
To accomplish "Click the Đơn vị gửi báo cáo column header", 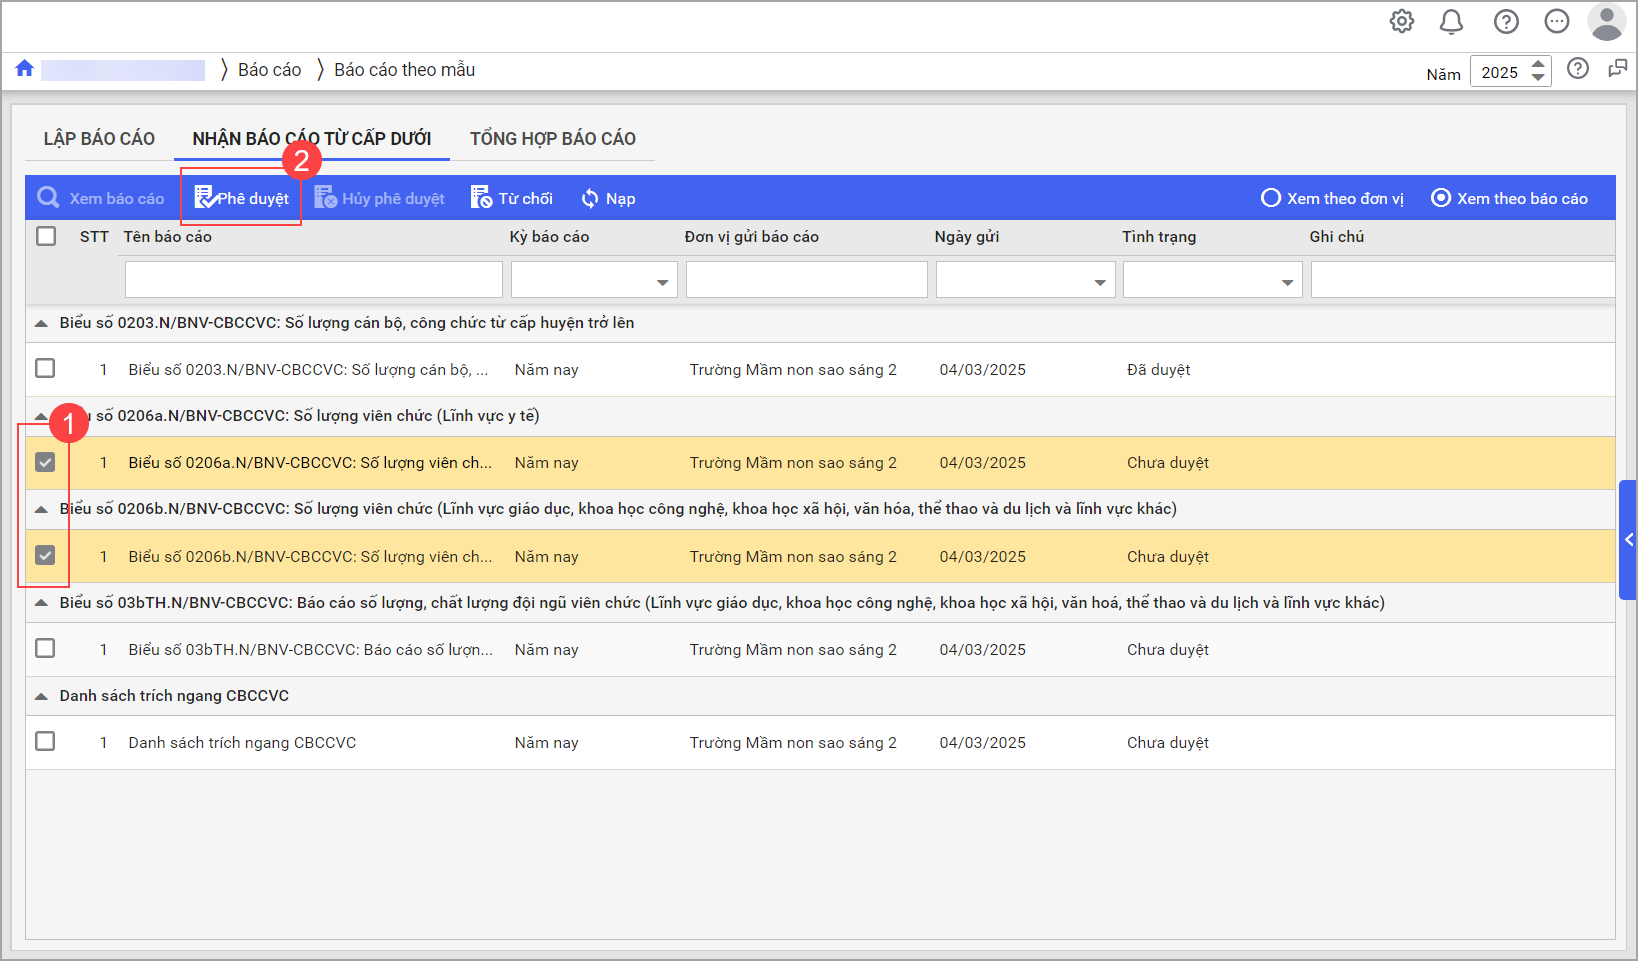I will point(752,237).
